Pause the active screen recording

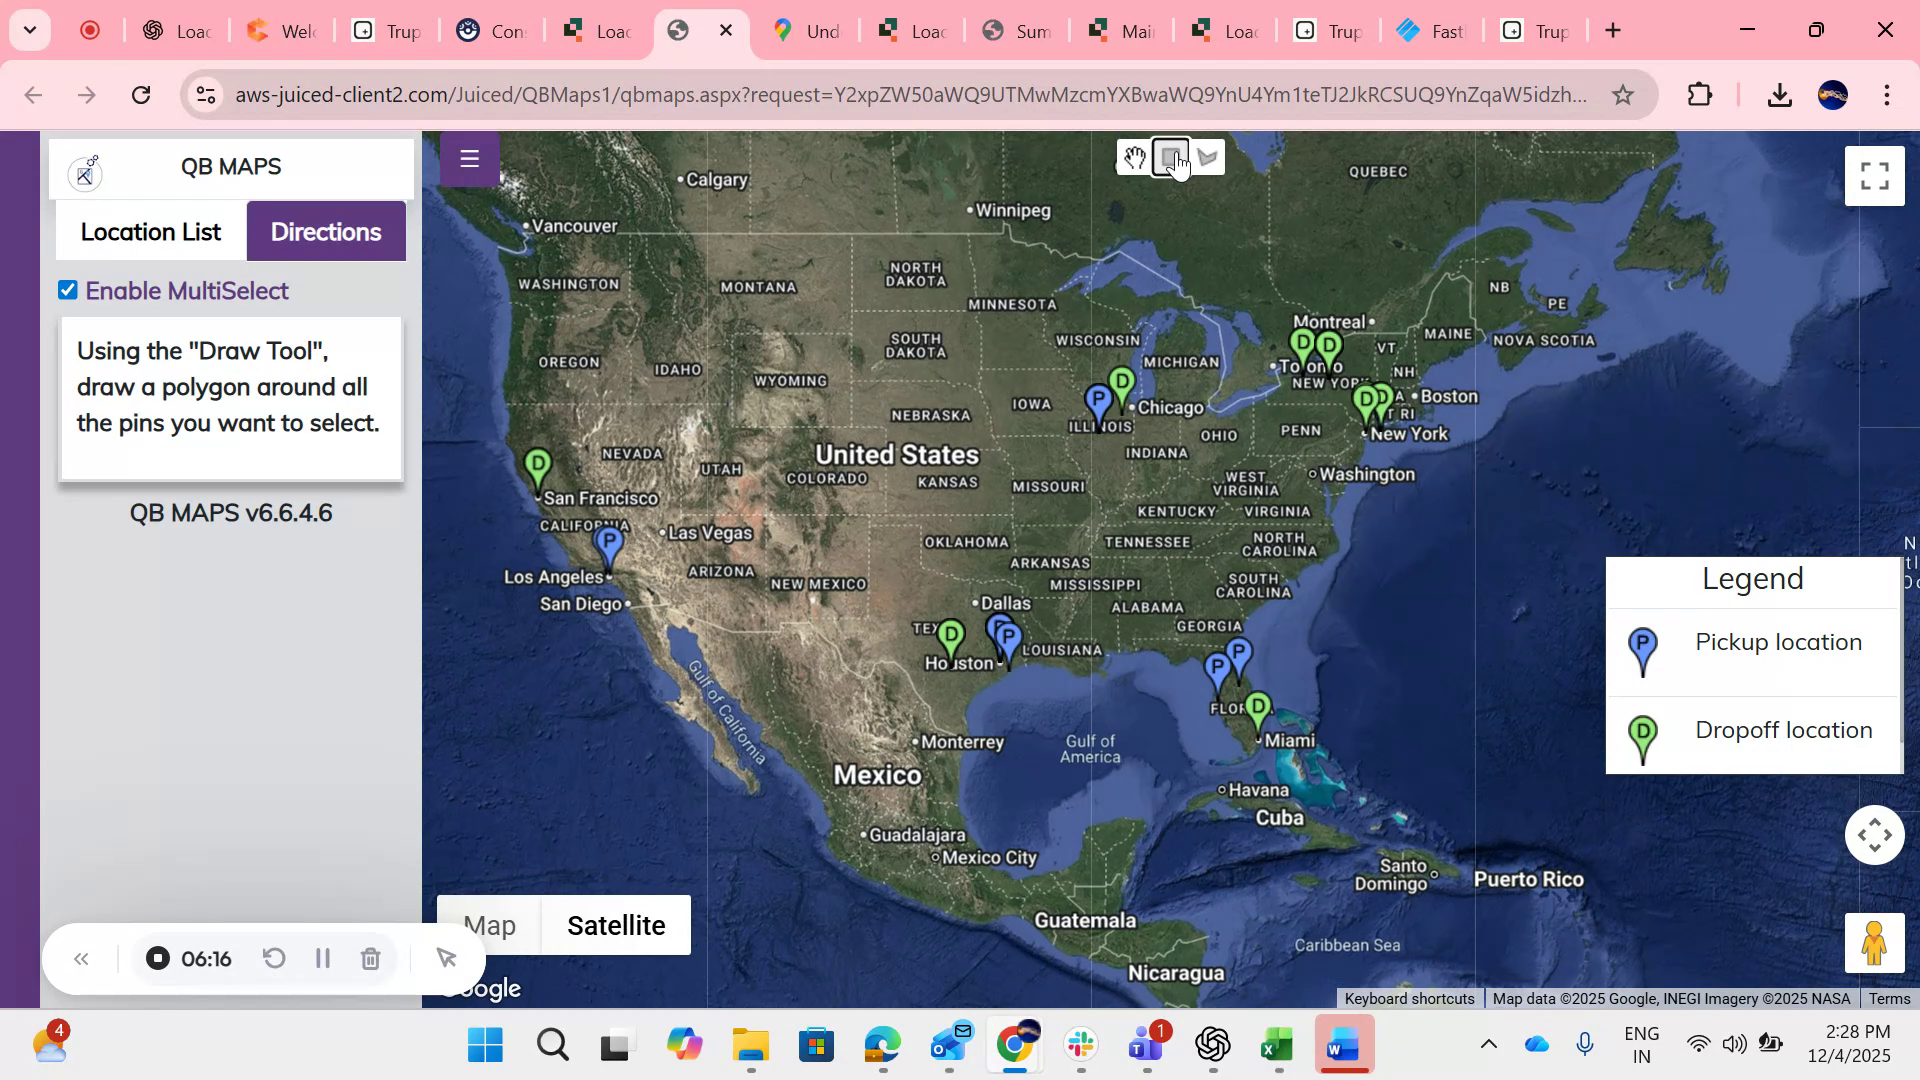point(323,958)
